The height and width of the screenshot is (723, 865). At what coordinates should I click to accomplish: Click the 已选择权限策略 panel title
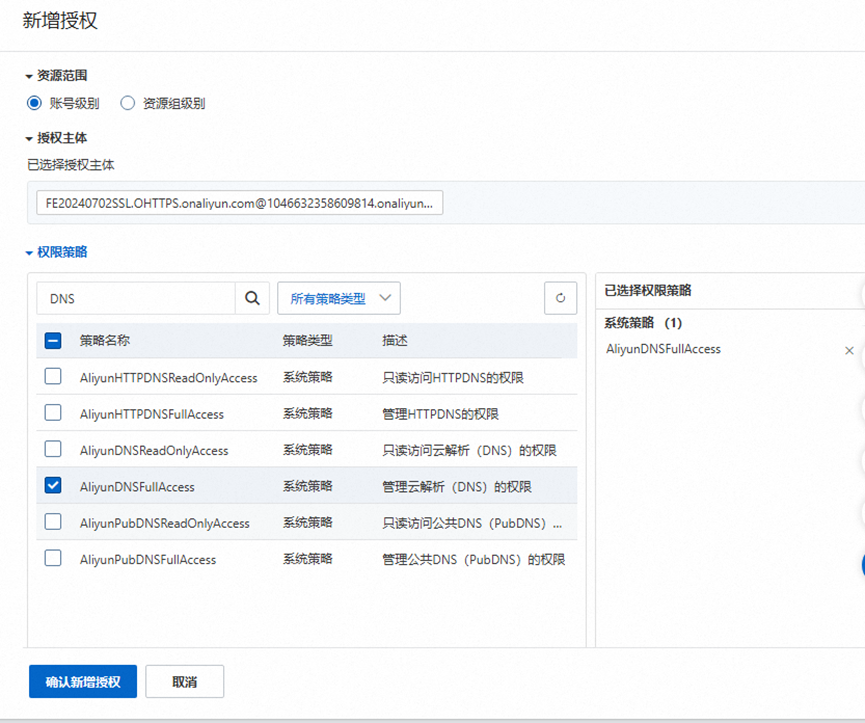pos(648,291)
